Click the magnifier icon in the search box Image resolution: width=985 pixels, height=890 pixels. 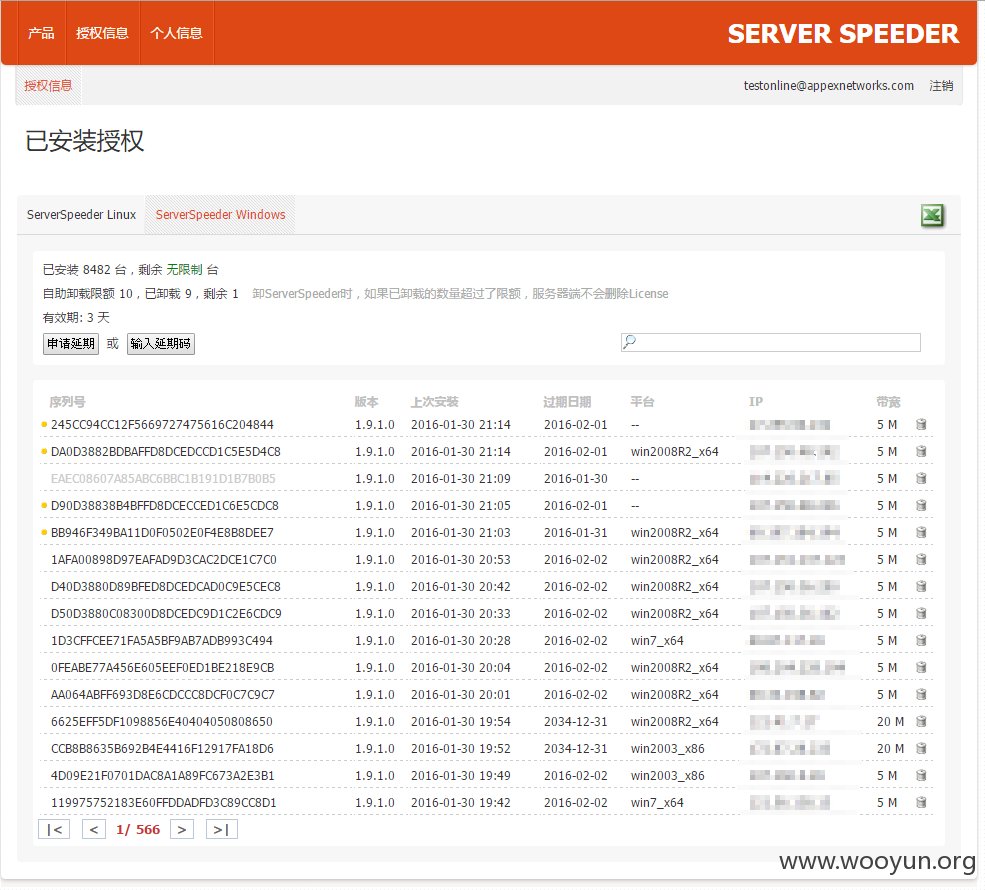click(629, 342)
